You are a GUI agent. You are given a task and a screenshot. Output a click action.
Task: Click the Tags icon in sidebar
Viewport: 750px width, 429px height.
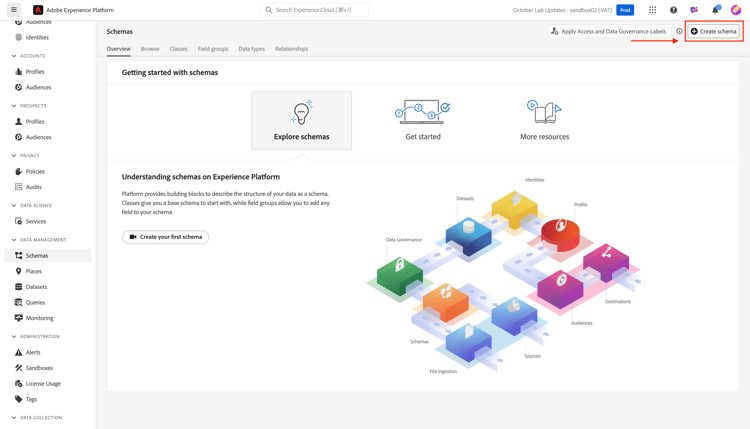tap(19, 399)
